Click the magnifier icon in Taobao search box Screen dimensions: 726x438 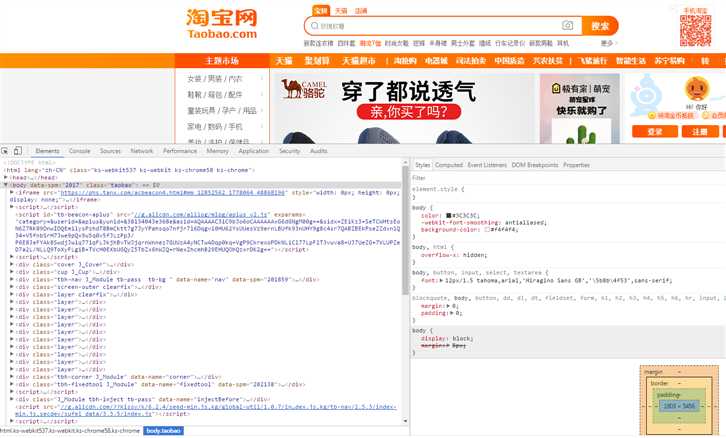click(315, 26)
